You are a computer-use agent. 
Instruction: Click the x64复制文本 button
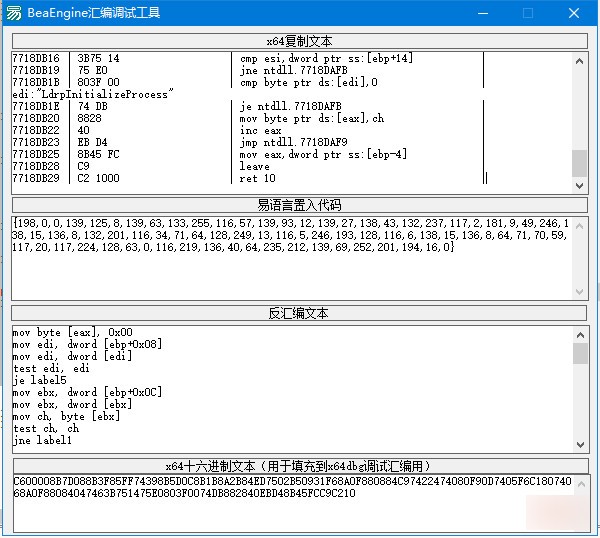tap(300, 41)
